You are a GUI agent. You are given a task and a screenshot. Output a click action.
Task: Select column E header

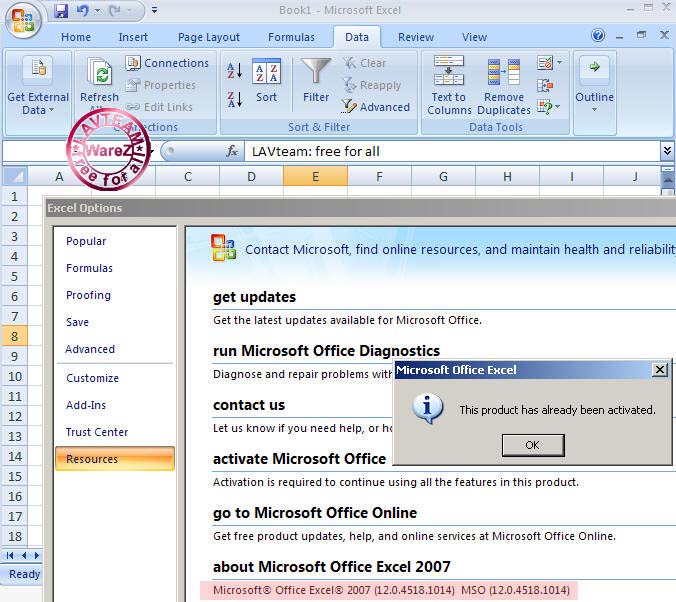(316, 176)
